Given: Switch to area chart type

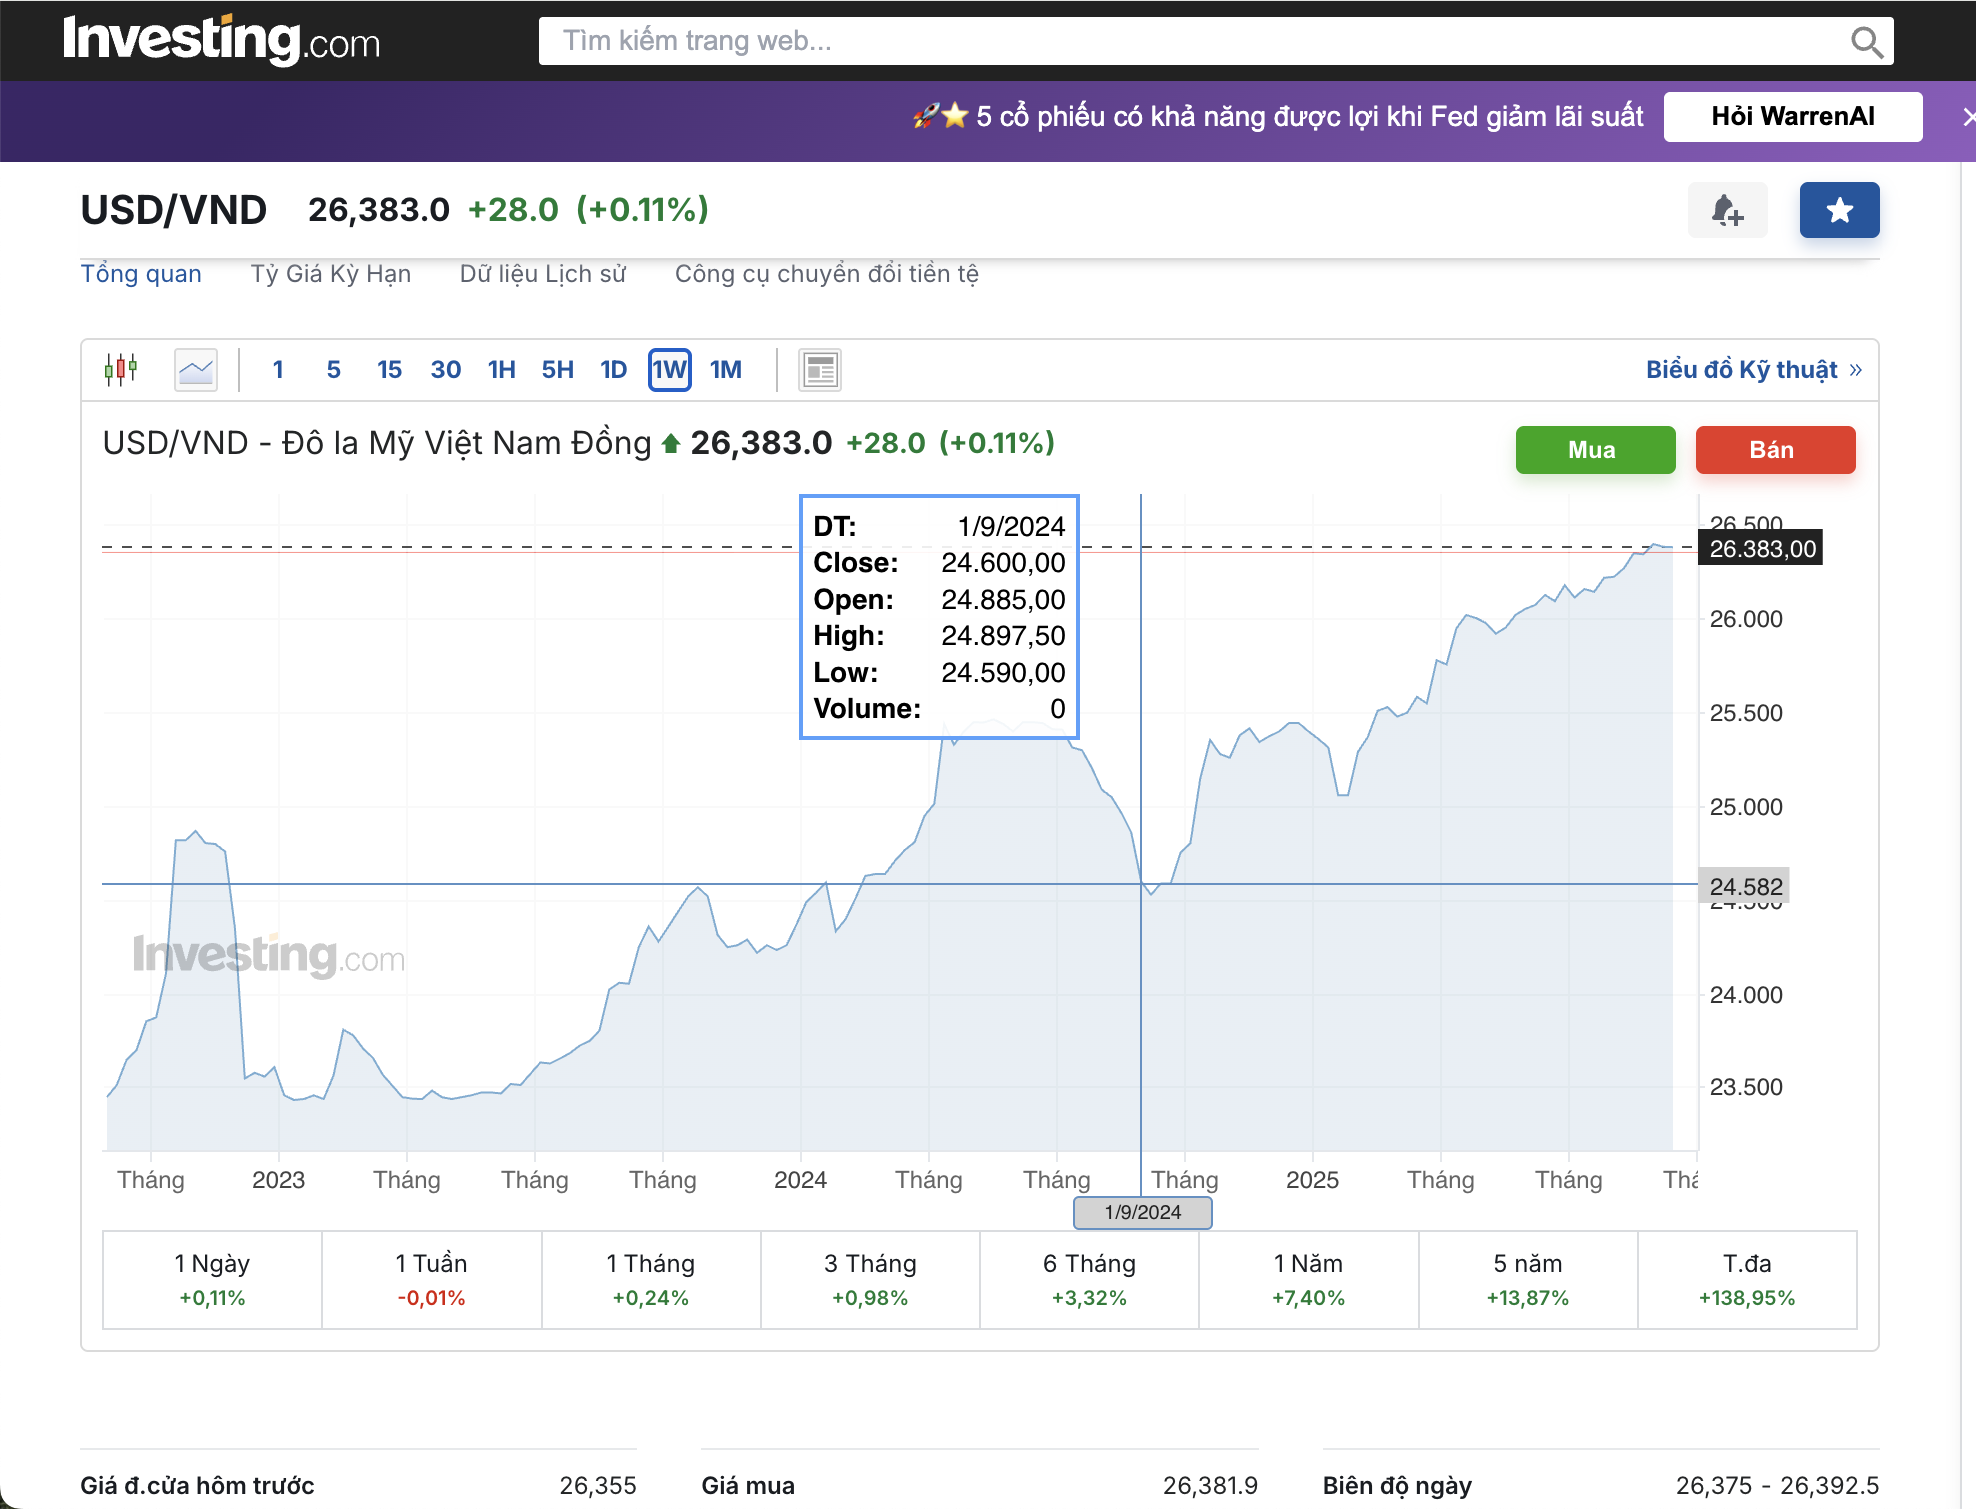Looking at the screenshot, I should click(x=196, y=370).
